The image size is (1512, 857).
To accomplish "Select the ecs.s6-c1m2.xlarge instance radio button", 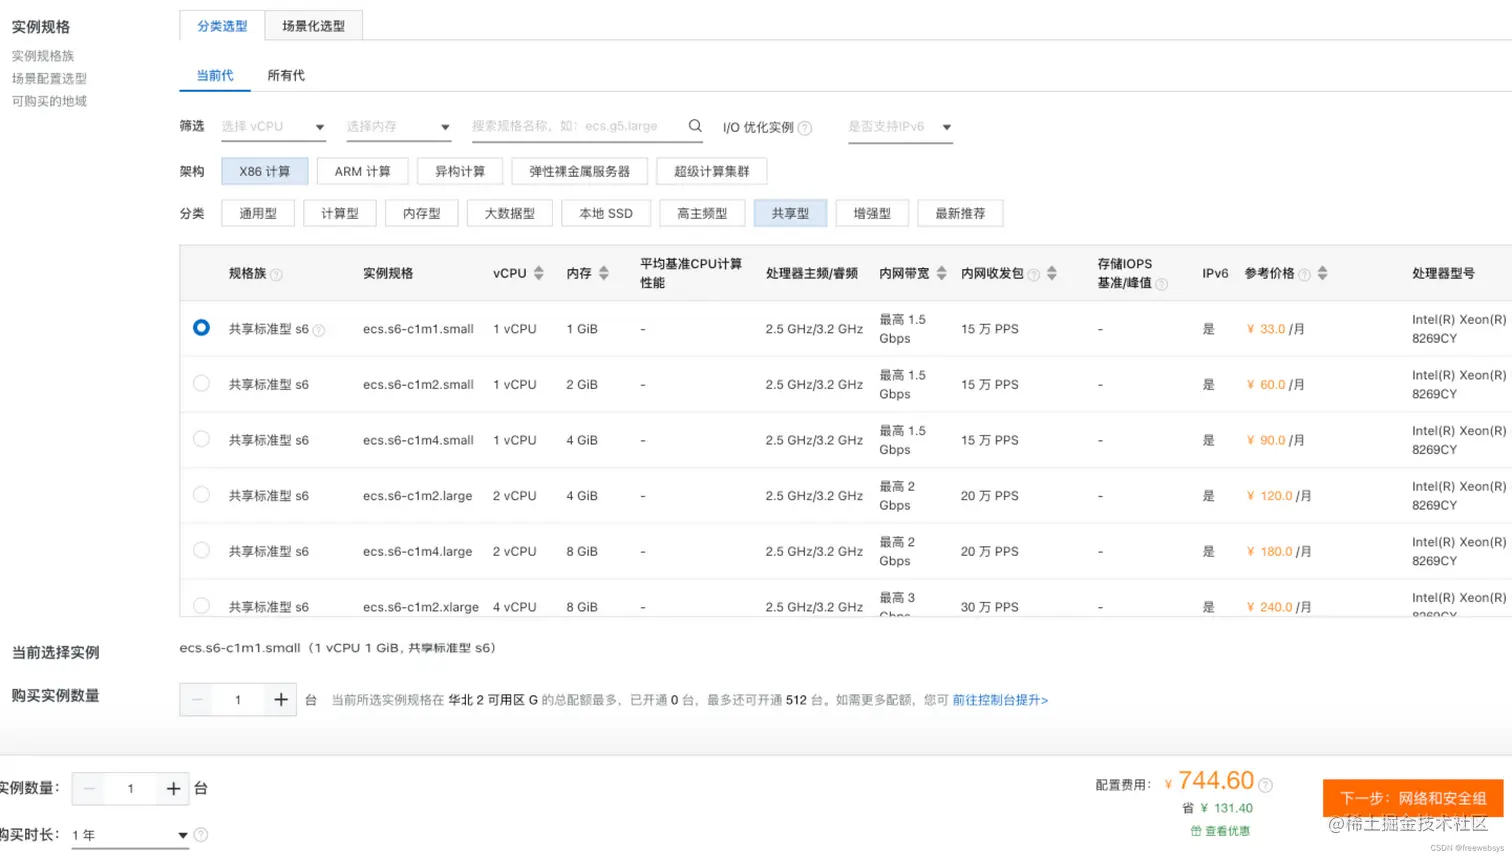I will click(x=201, y=606).
